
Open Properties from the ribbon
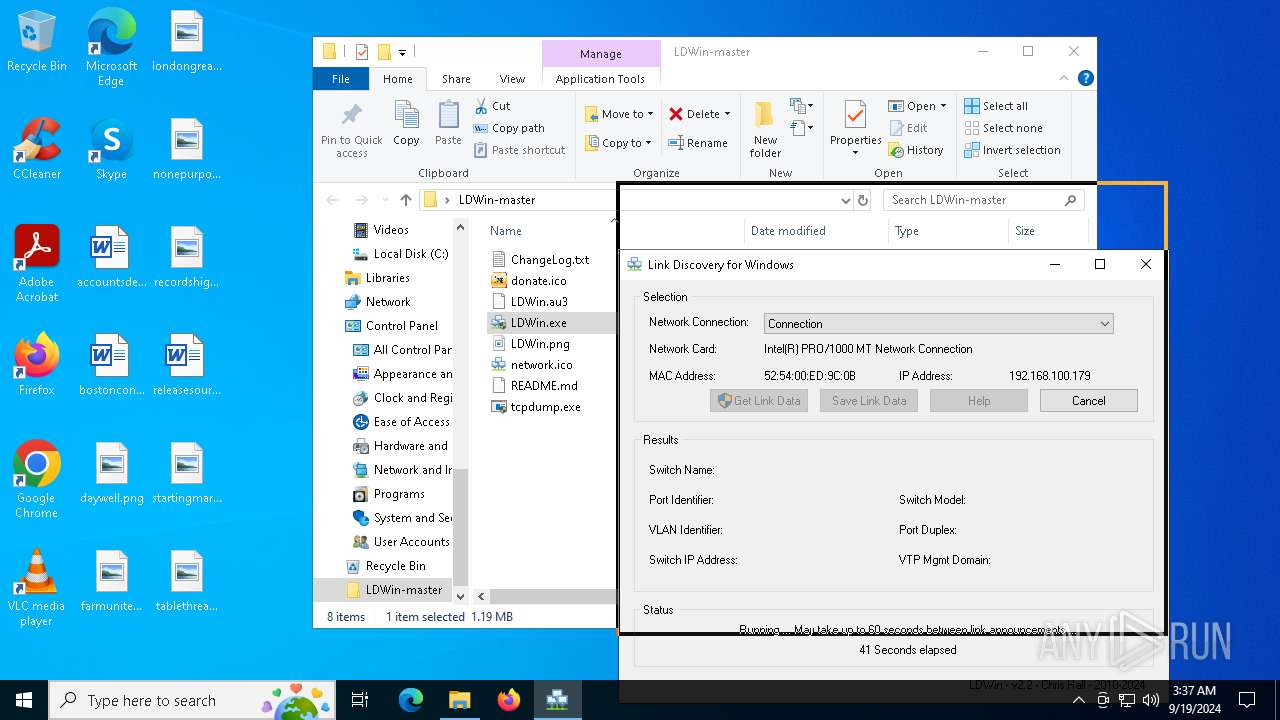(x=855, y=128)
